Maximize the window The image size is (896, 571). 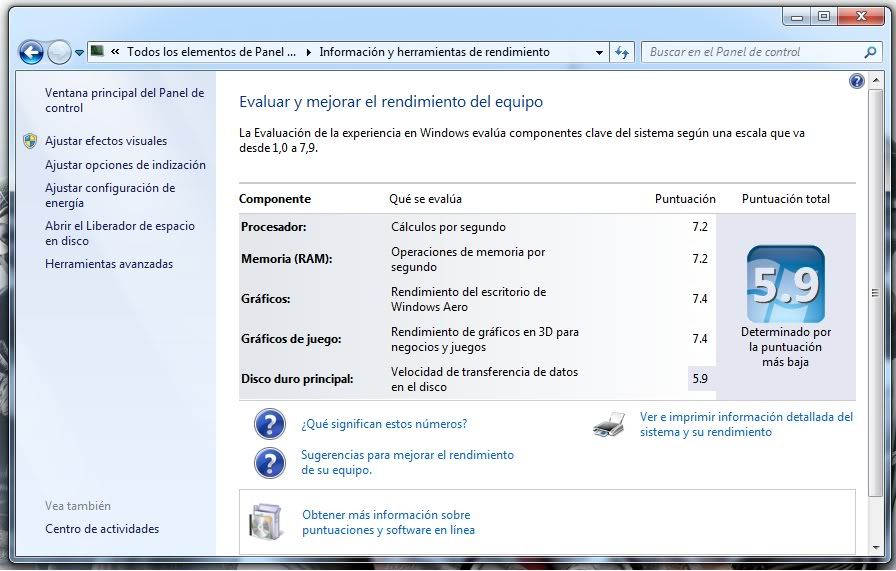(x=824, y=17)
